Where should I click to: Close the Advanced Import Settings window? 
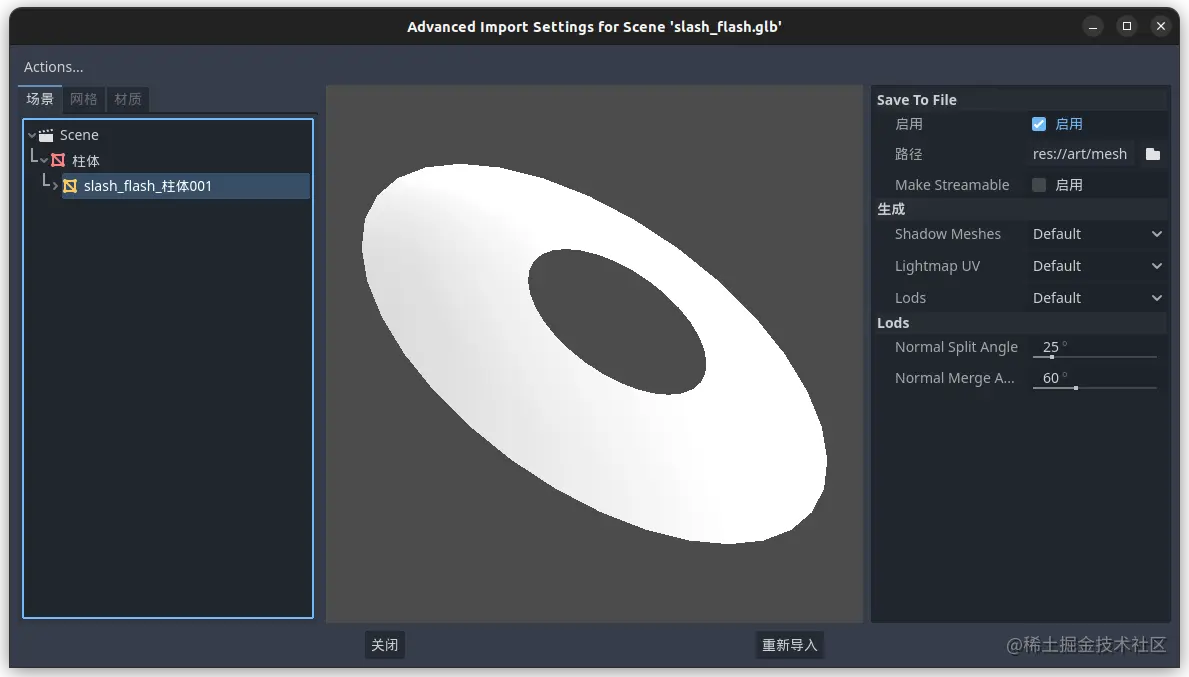pyautogui.click(x=1161, y=27)
